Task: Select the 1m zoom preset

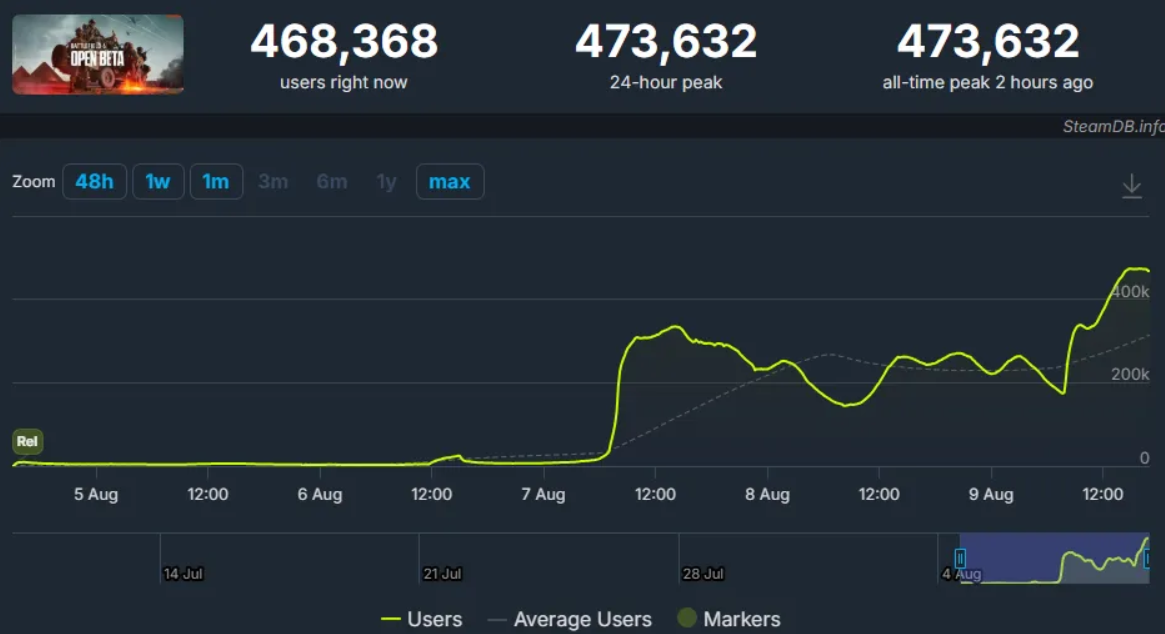Action: pos(216,181)
